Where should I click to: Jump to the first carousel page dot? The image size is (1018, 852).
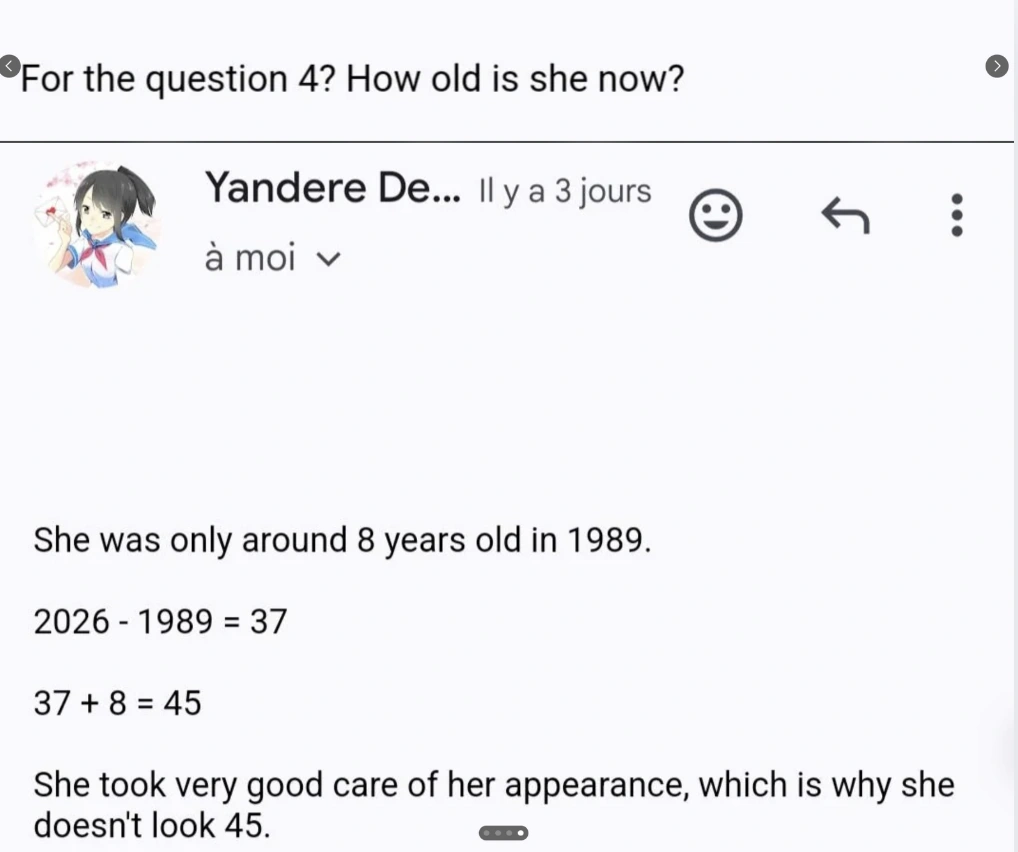pyautogui.click(x=487, y=833)
